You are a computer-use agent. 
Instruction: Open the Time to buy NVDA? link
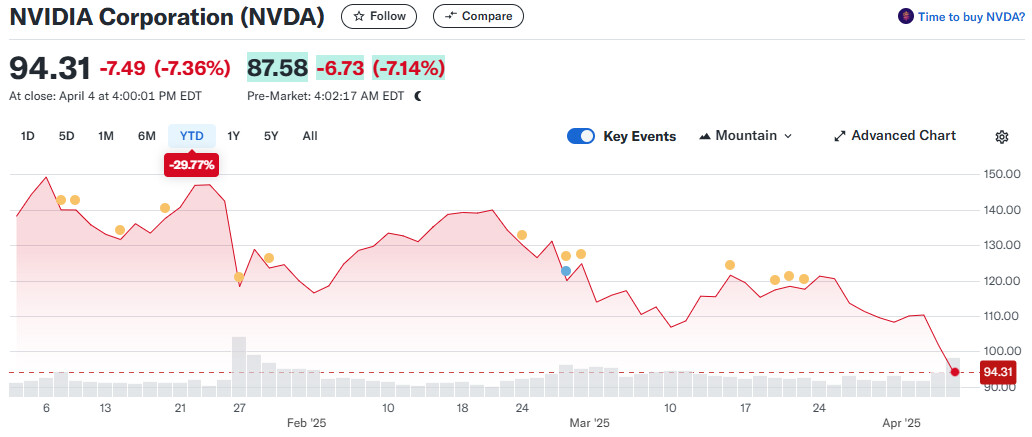pos(970,16)
